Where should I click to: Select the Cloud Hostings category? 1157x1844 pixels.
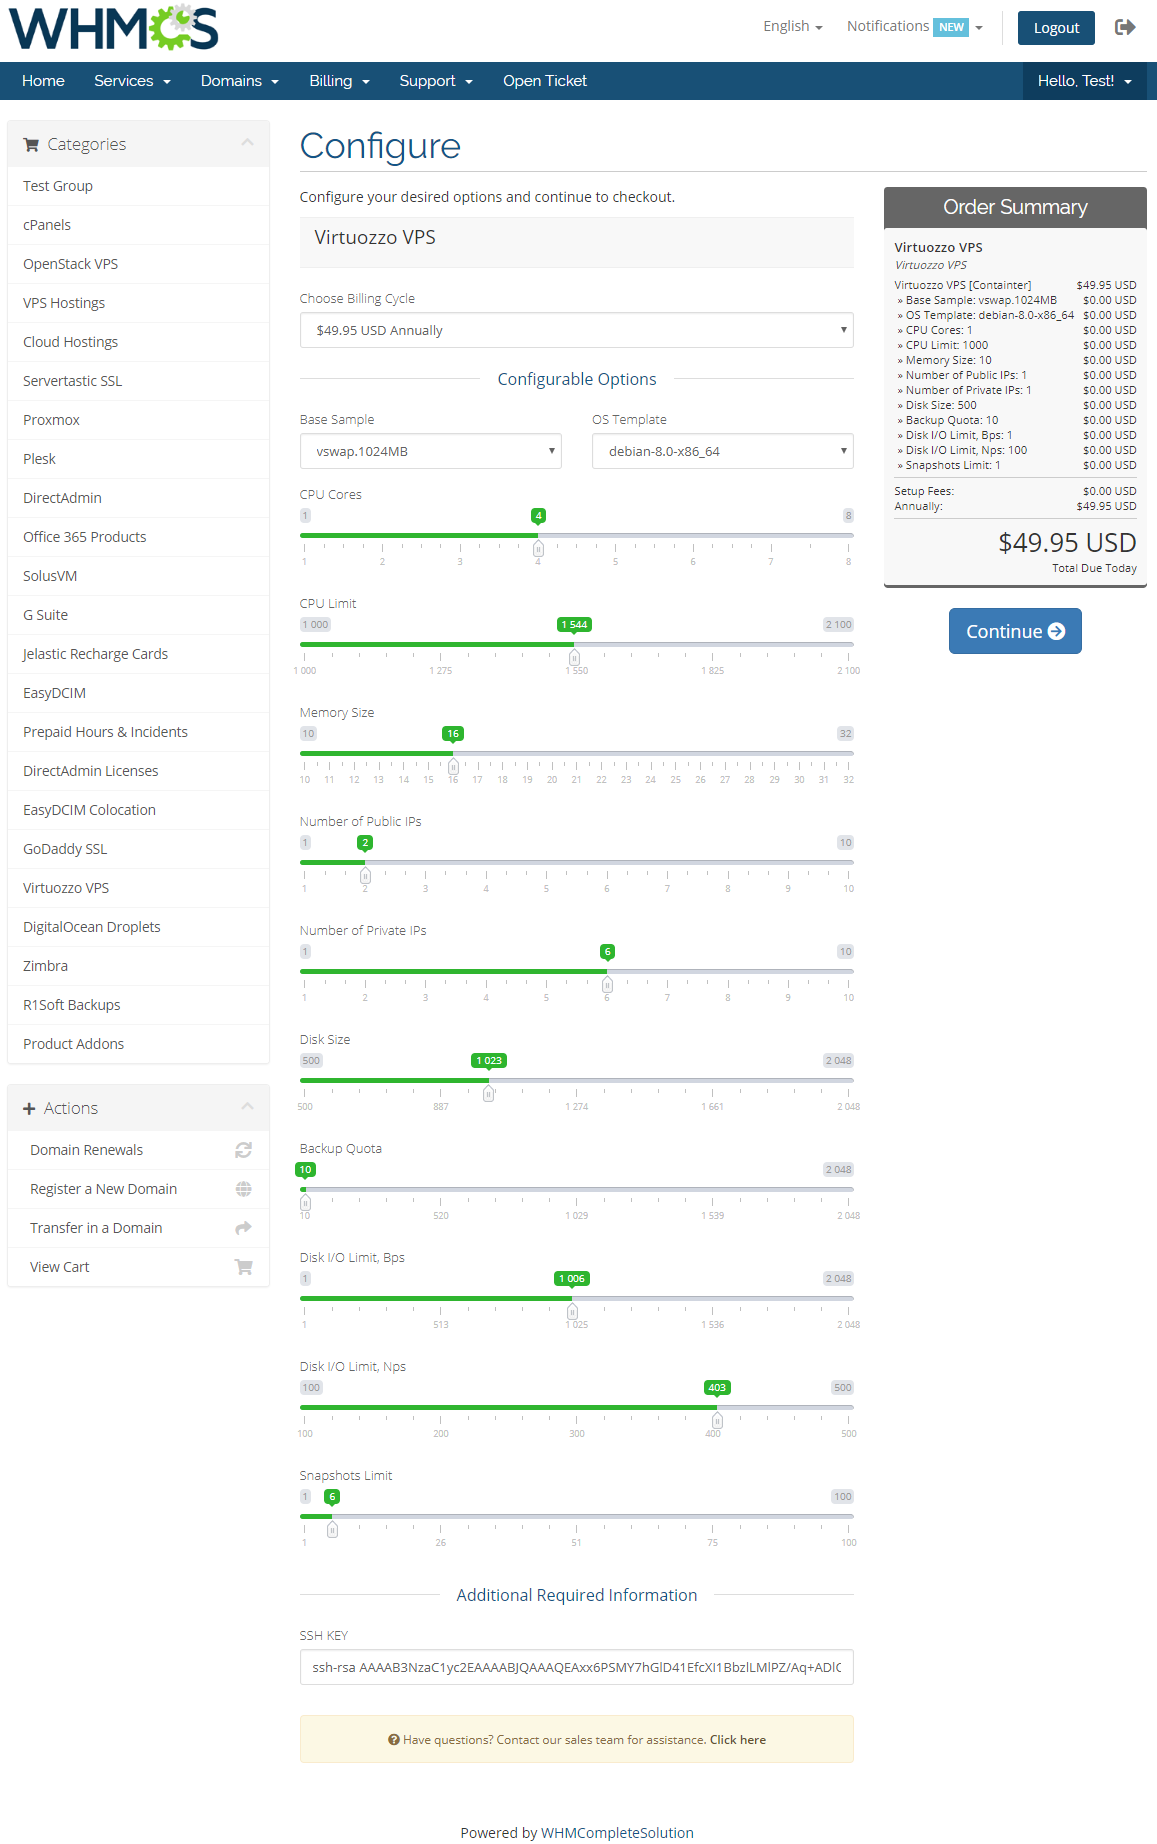pos(138,342)
